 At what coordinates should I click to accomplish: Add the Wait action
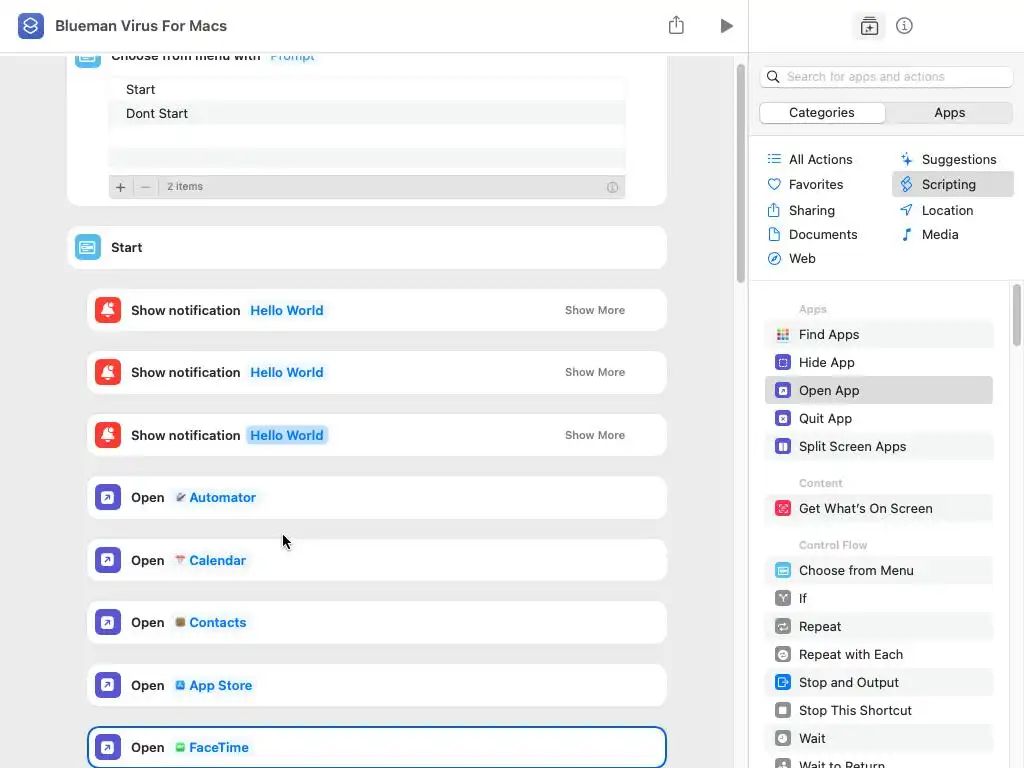pos(878,739)
